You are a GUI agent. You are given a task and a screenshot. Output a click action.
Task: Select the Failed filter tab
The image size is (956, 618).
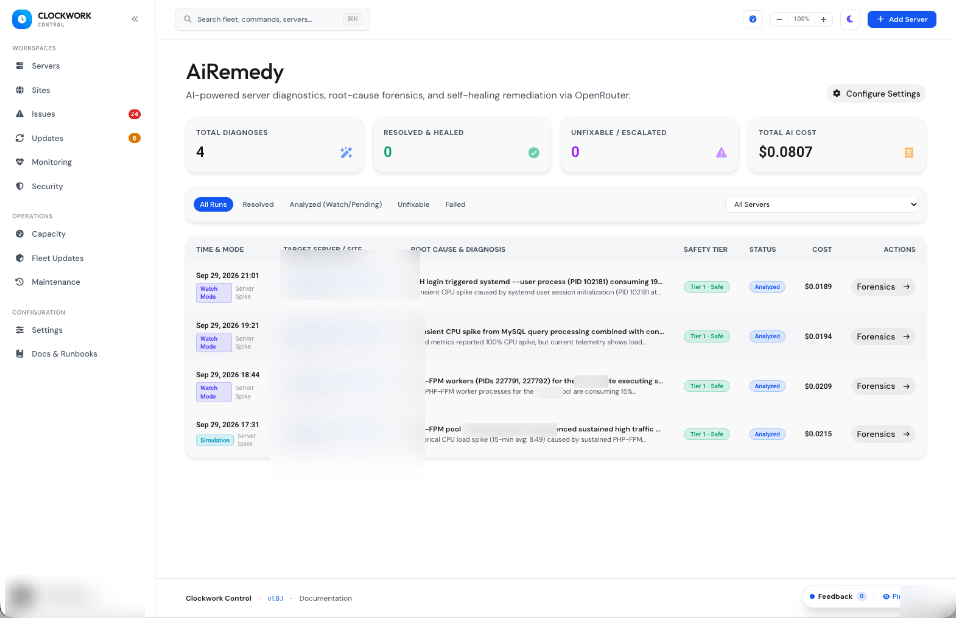[455, 204]
